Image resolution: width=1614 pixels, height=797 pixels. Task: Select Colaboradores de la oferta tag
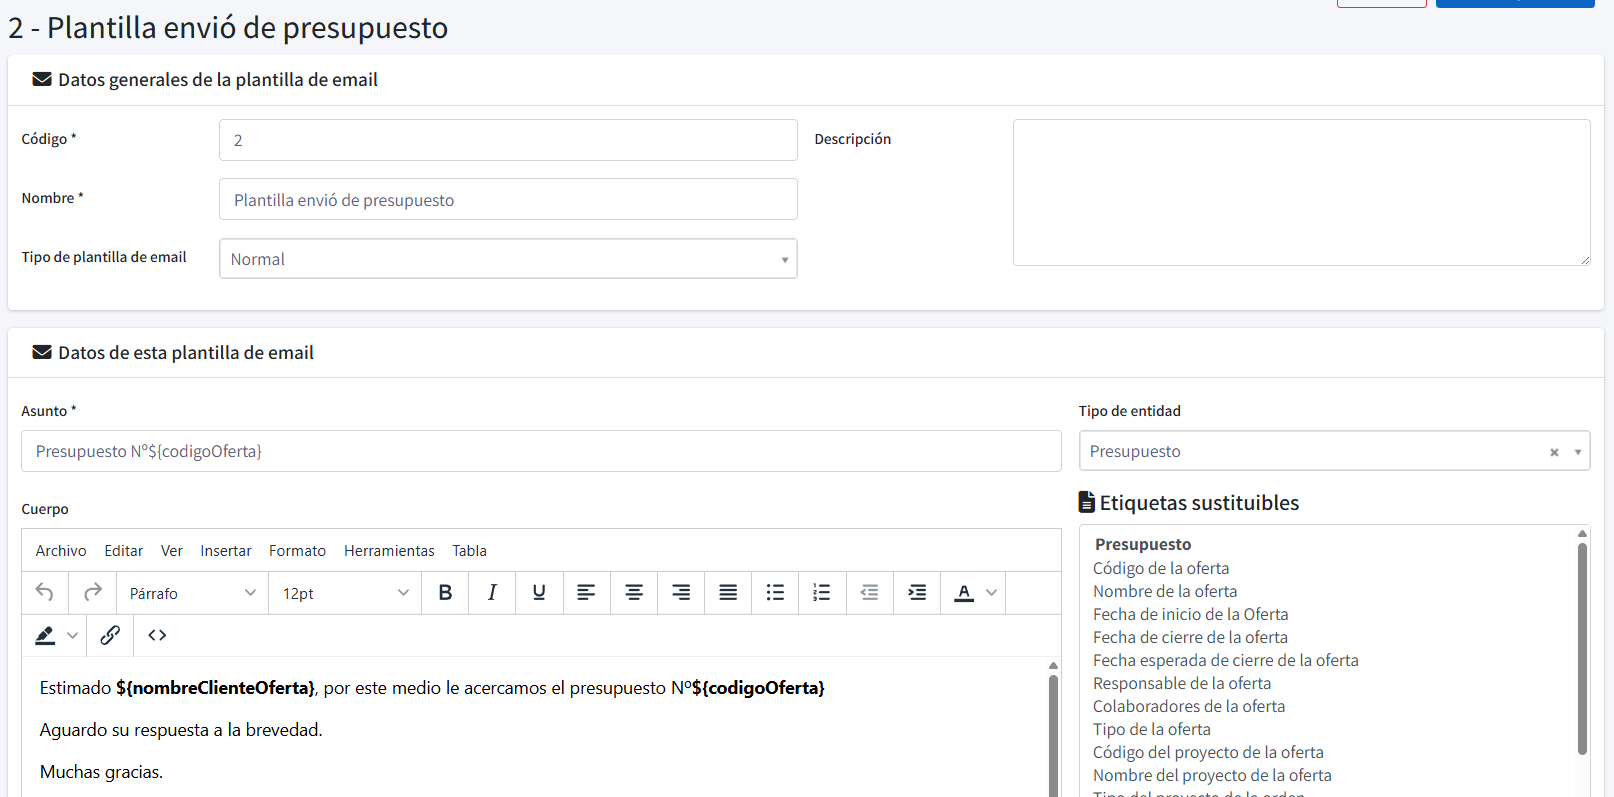(1189, 706)
